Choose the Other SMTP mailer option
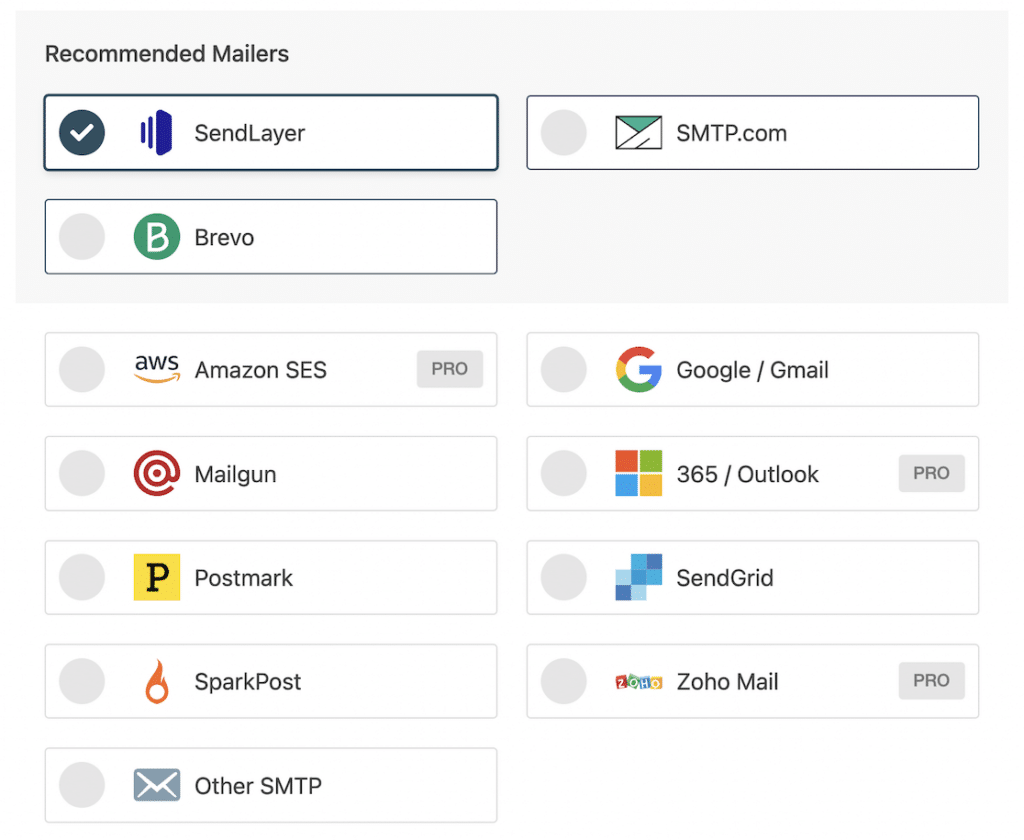Screen dimensions: 1024x840 pyautogui.click(x=81, y=785)
